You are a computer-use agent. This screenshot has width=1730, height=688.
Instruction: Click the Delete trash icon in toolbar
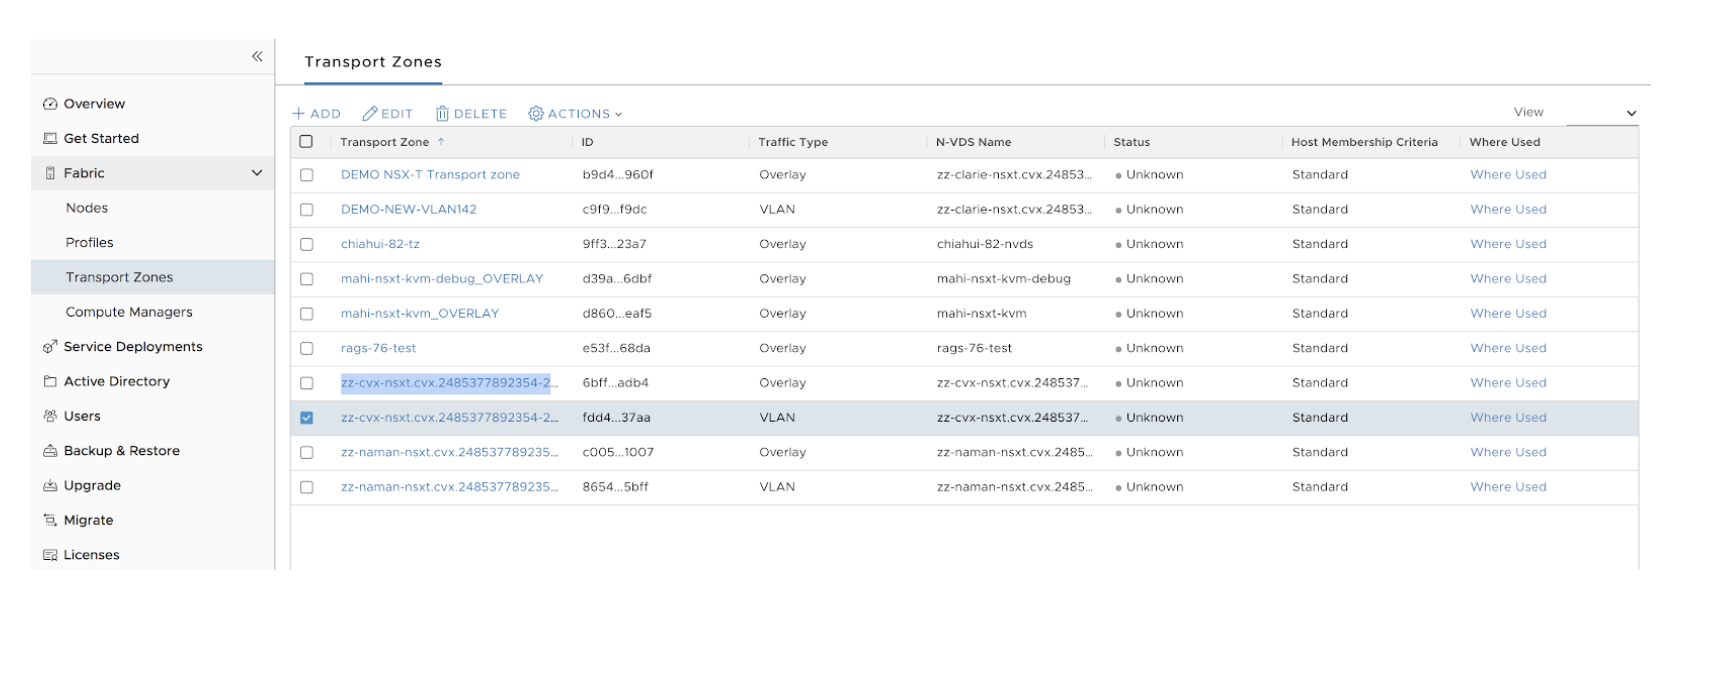[442, 114]
